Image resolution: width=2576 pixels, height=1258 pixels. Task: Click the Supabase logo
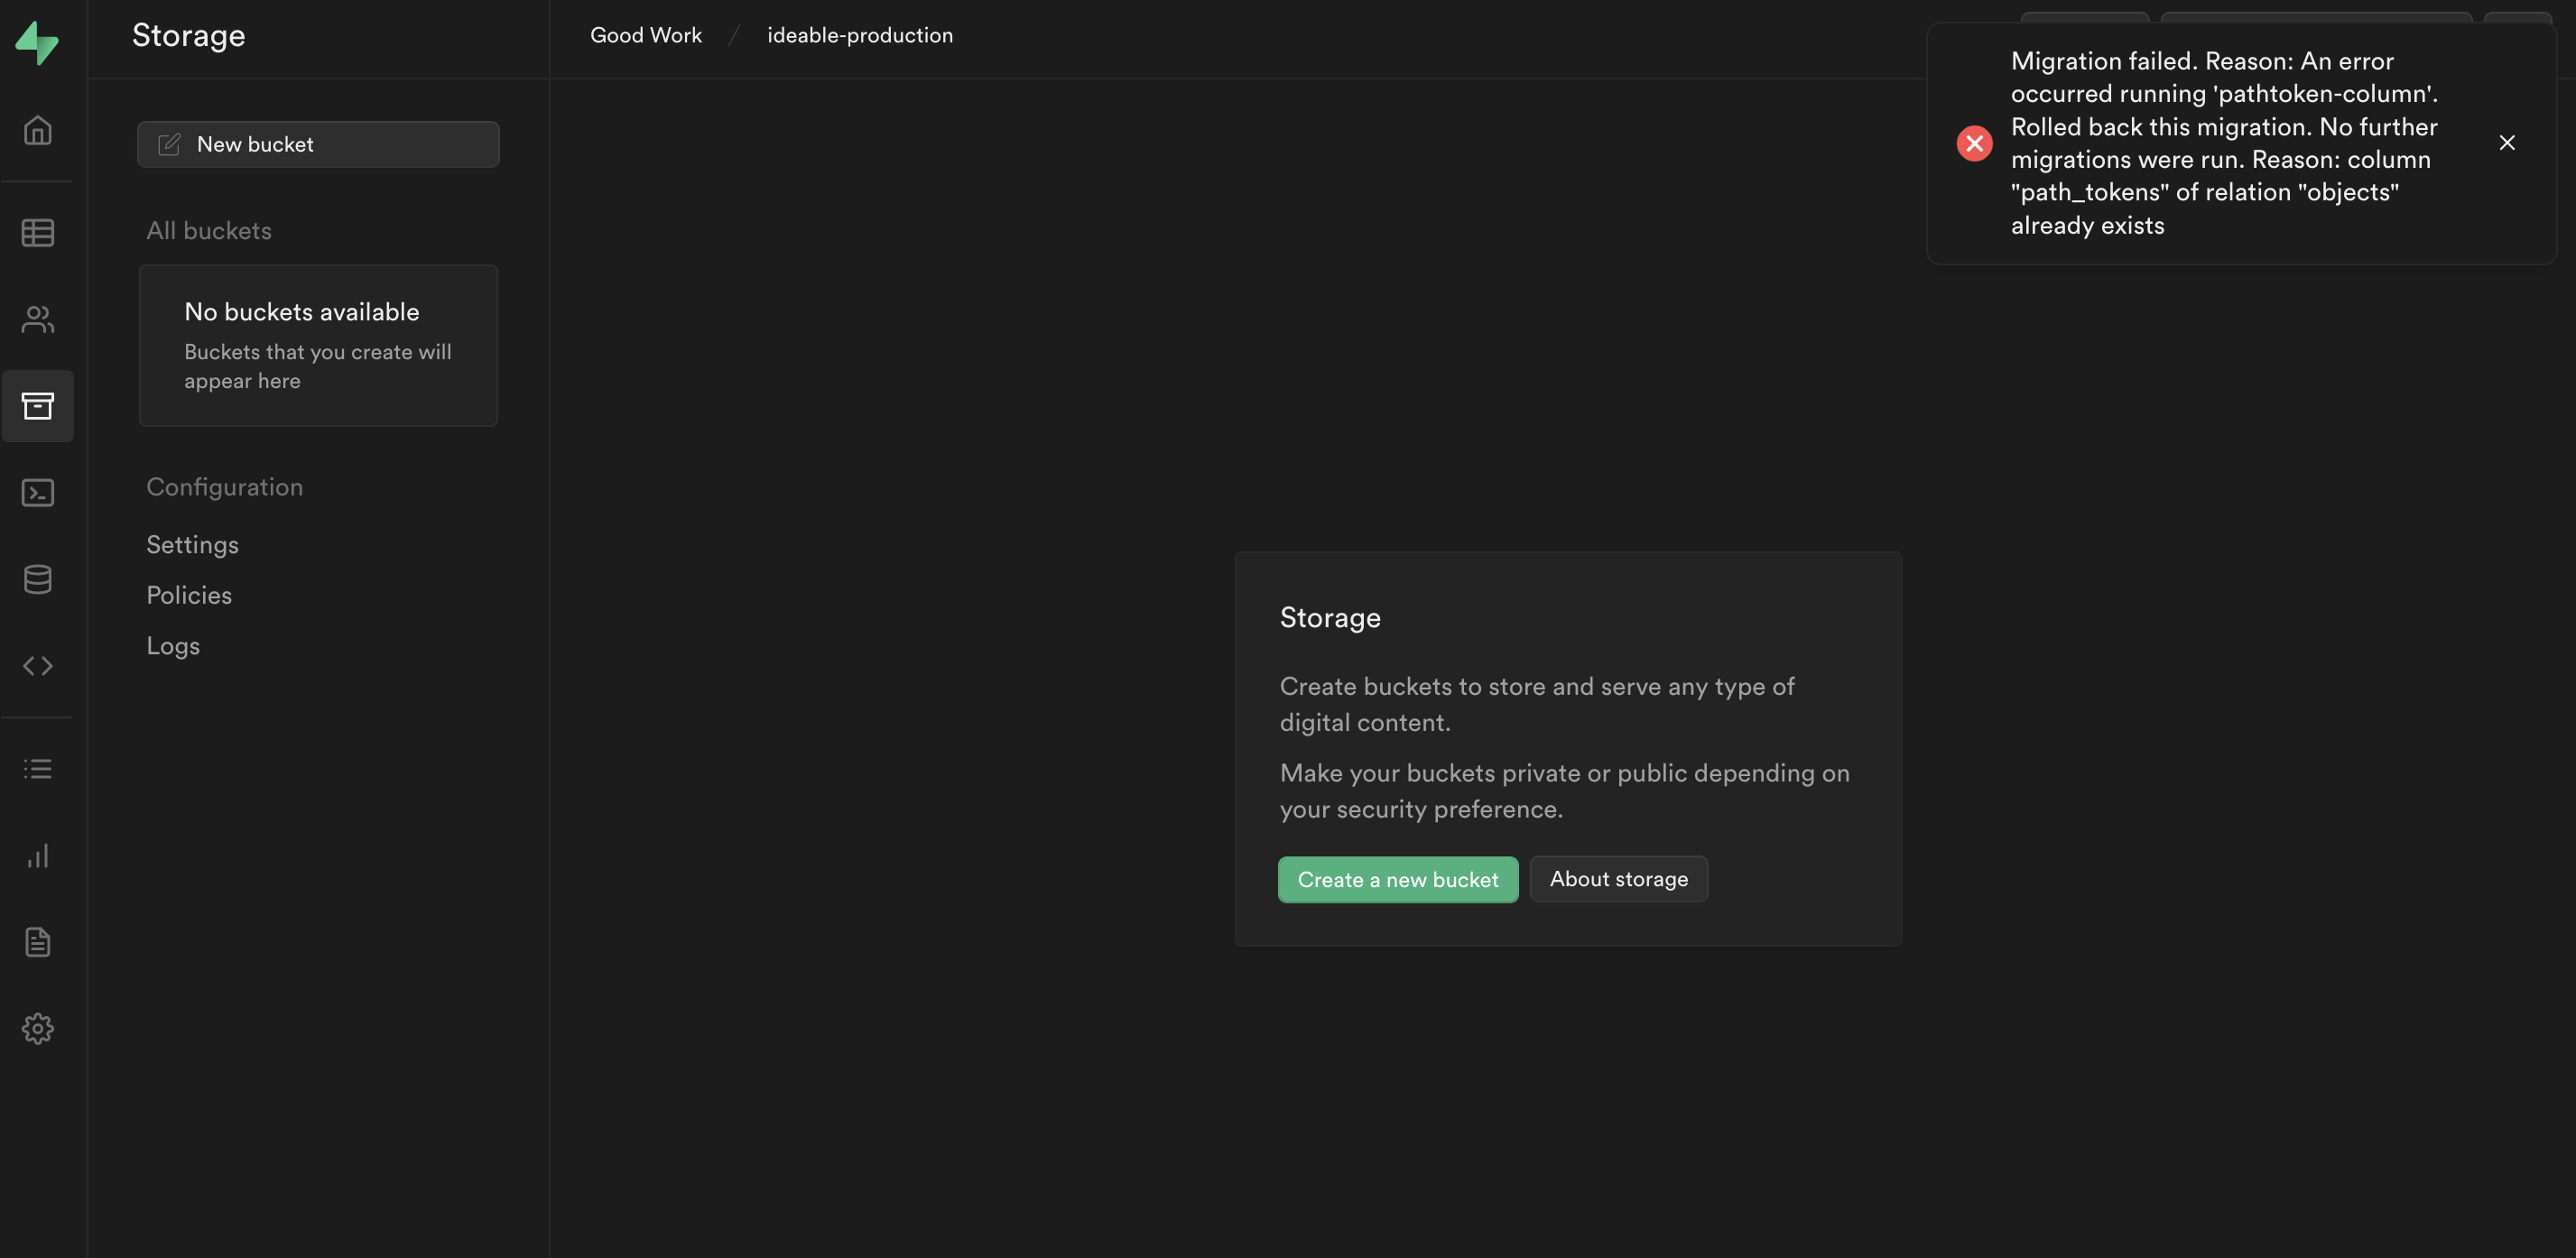[x=37, y=42]
